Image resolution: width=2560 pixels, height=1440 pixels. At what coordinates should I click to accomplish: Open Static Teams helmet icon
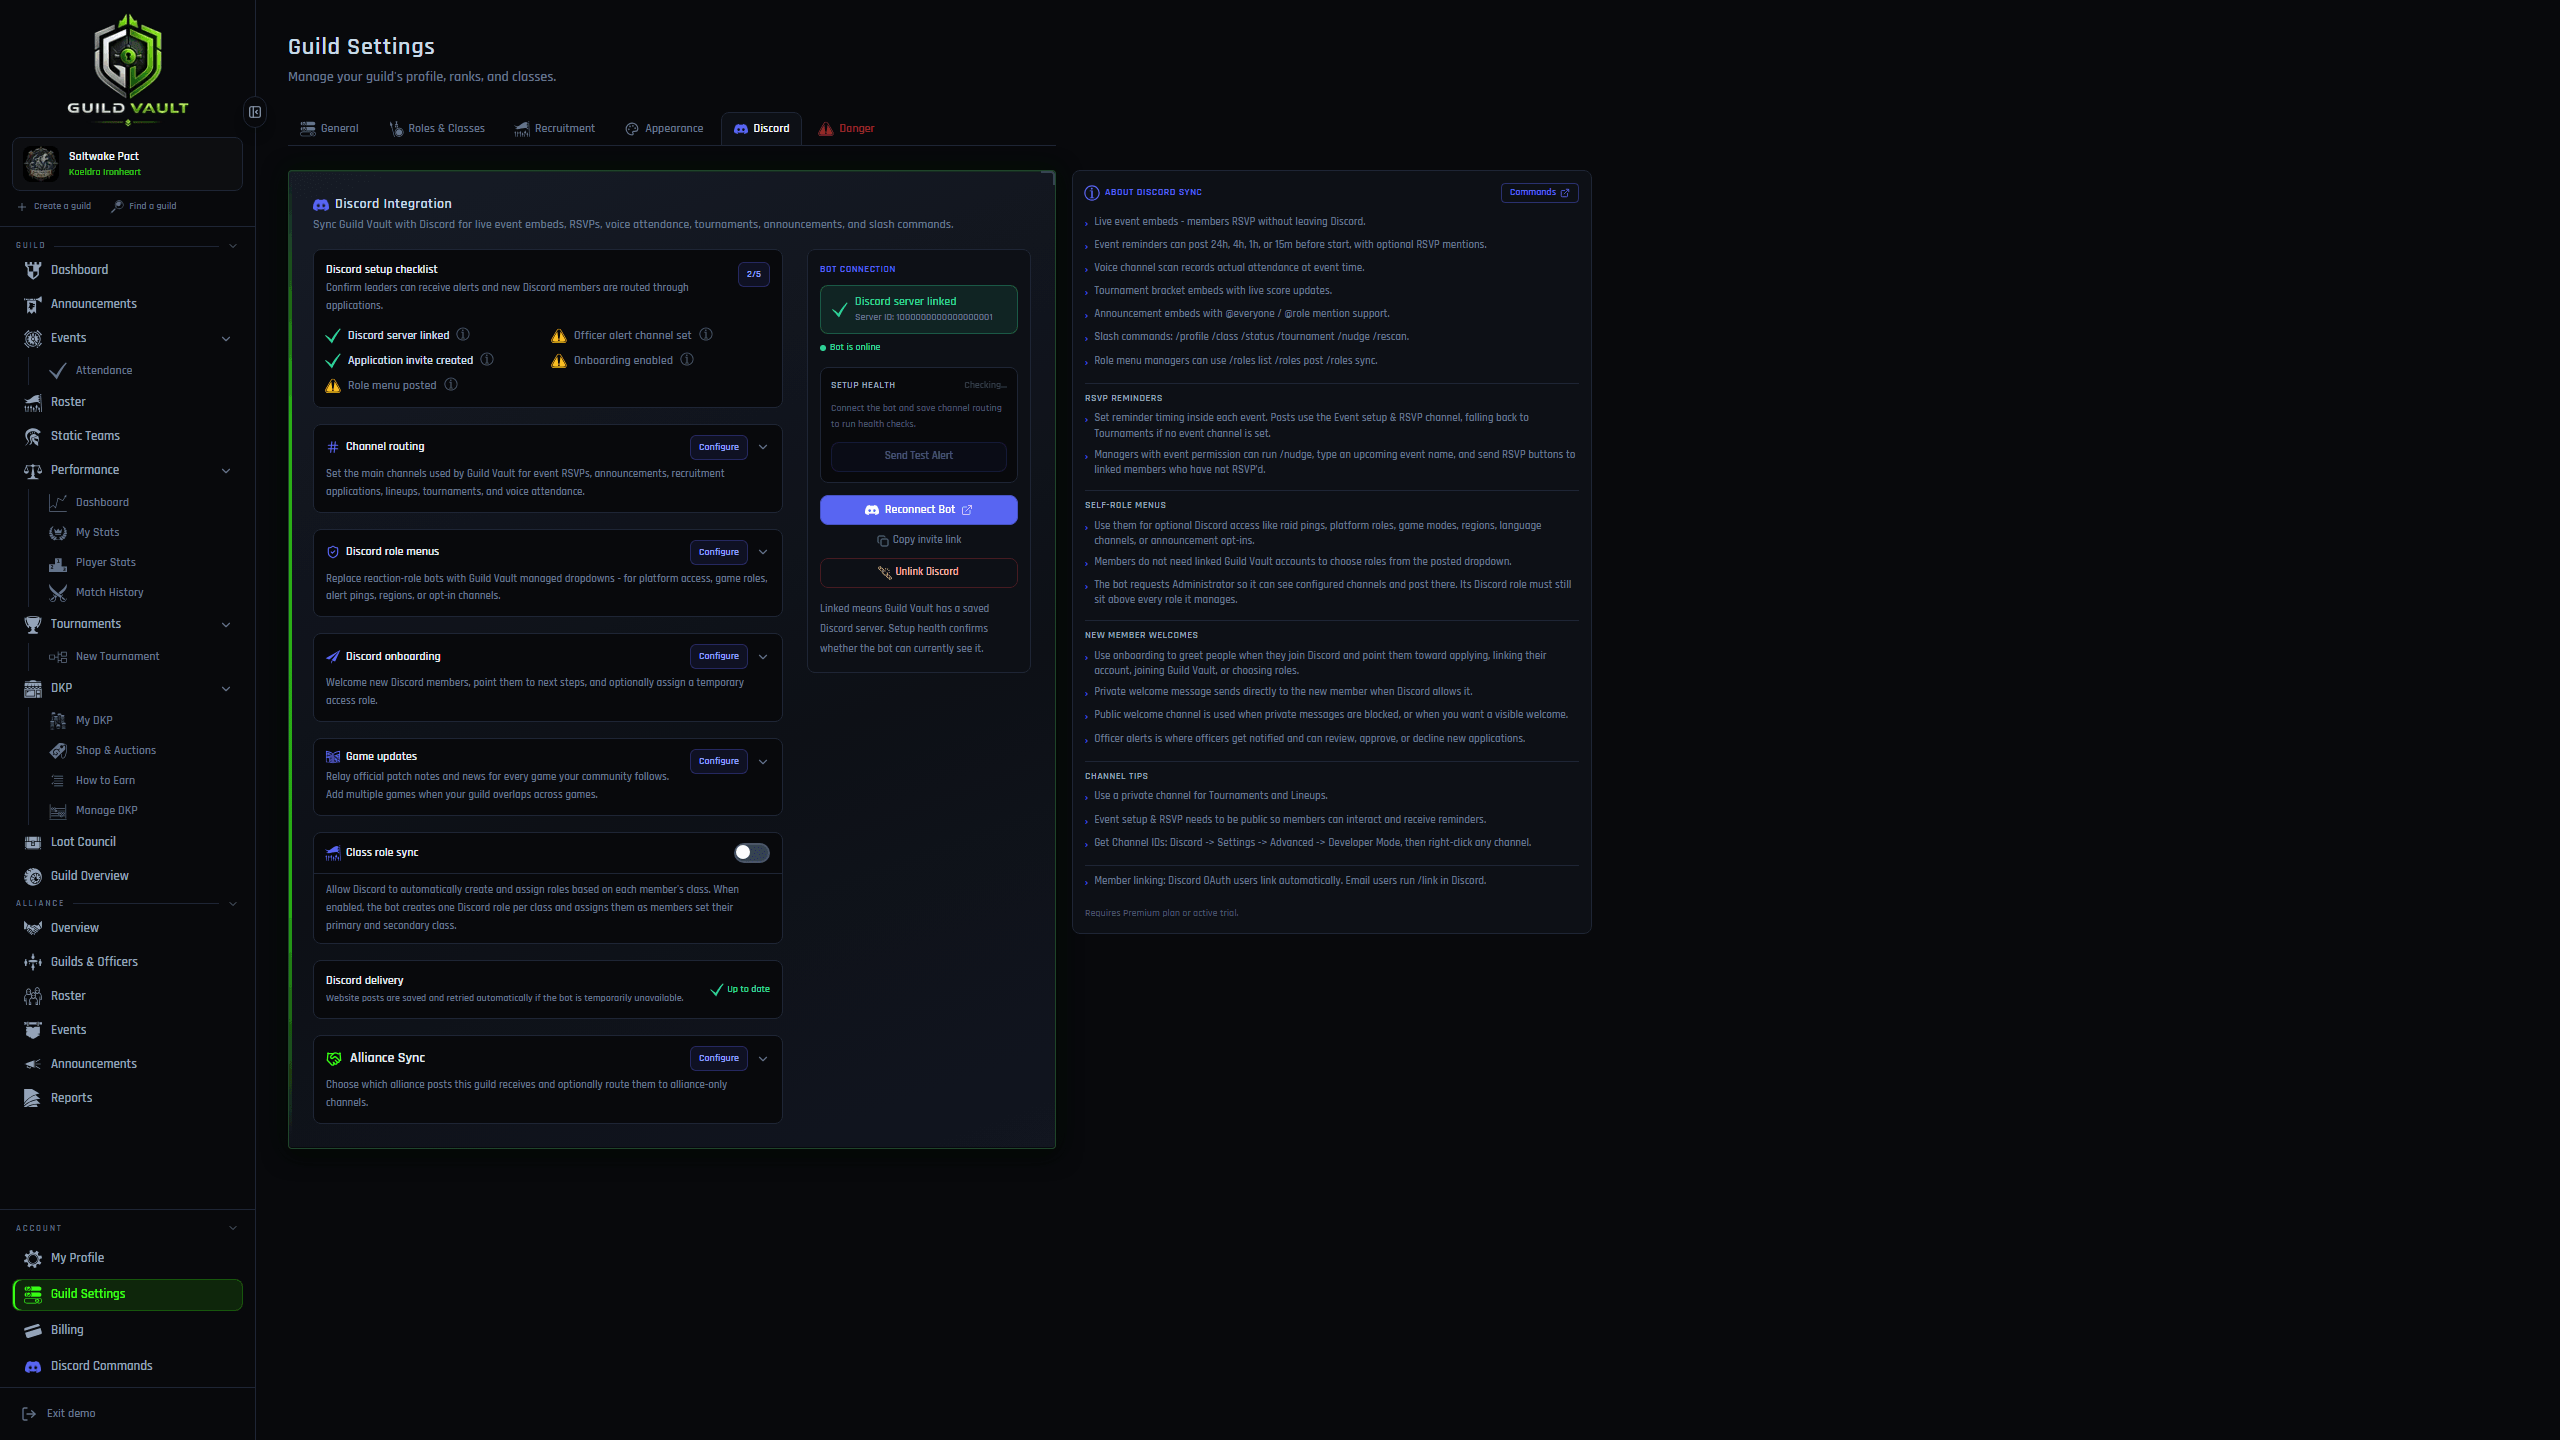click(33, 436)
